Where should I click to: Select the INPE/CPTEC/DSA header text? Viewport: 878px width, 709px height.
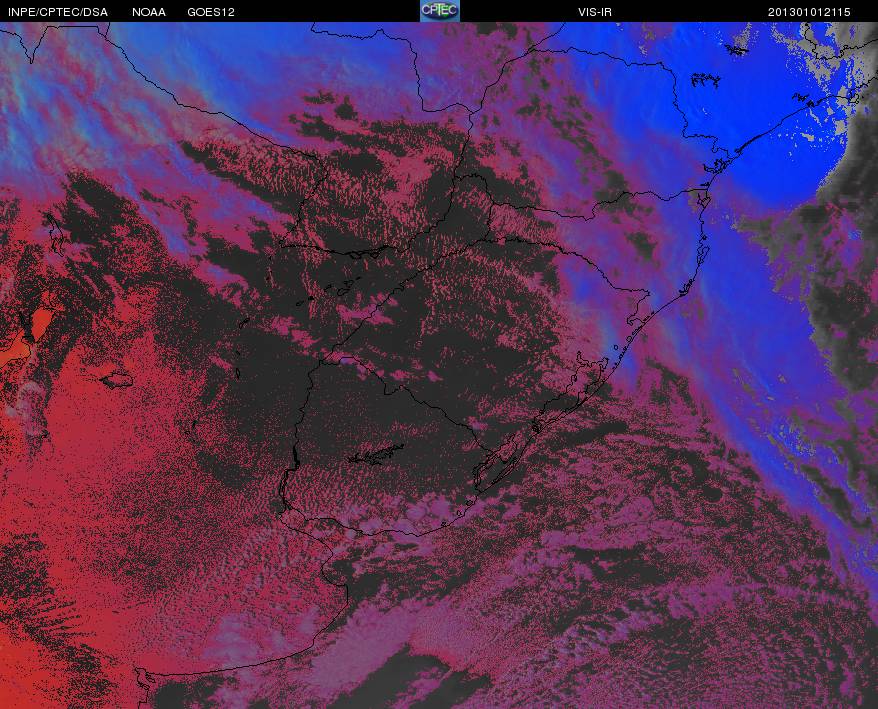click(x=58, y=12)
